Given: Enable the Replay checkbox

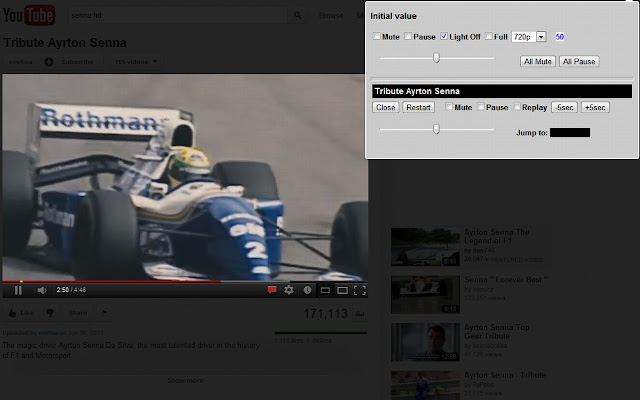Looking at the screenshot, I should 517,107.
